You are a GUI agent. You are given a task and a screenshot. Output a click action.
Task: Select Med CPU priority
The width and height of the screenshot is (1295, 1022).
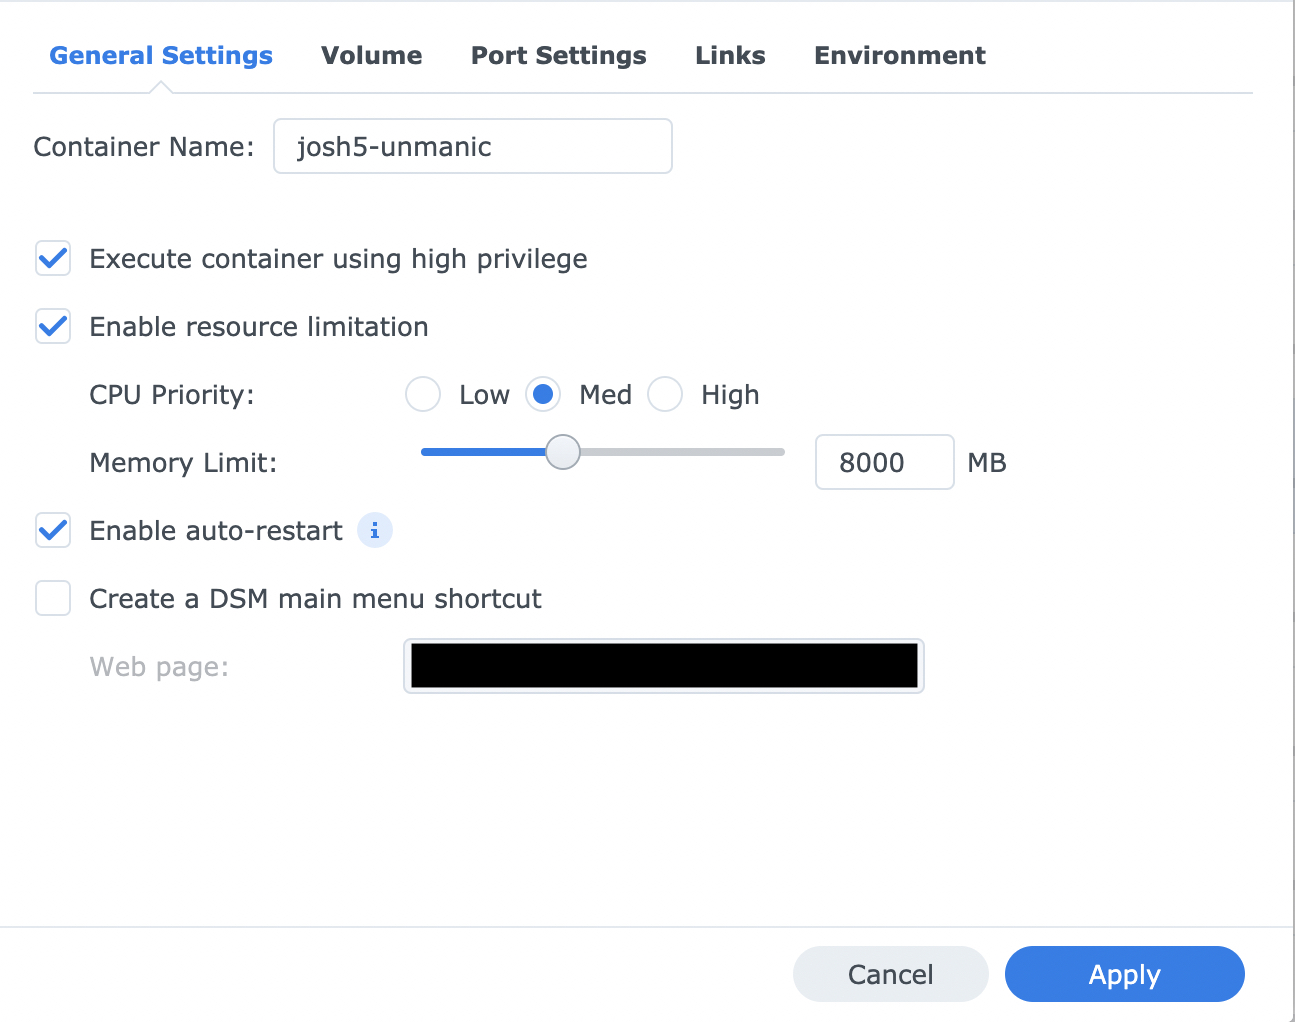(543, 395)
